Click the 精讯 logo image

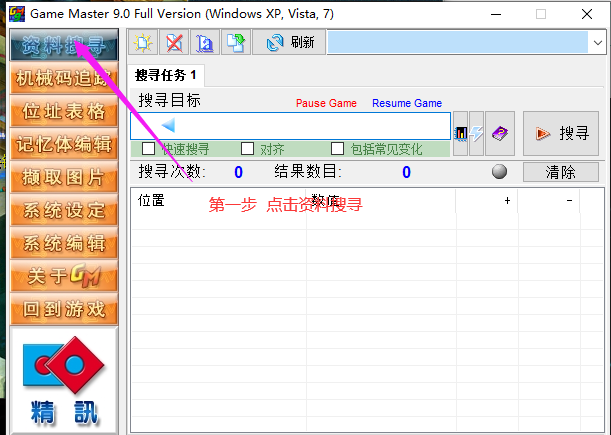coord(64,380)
